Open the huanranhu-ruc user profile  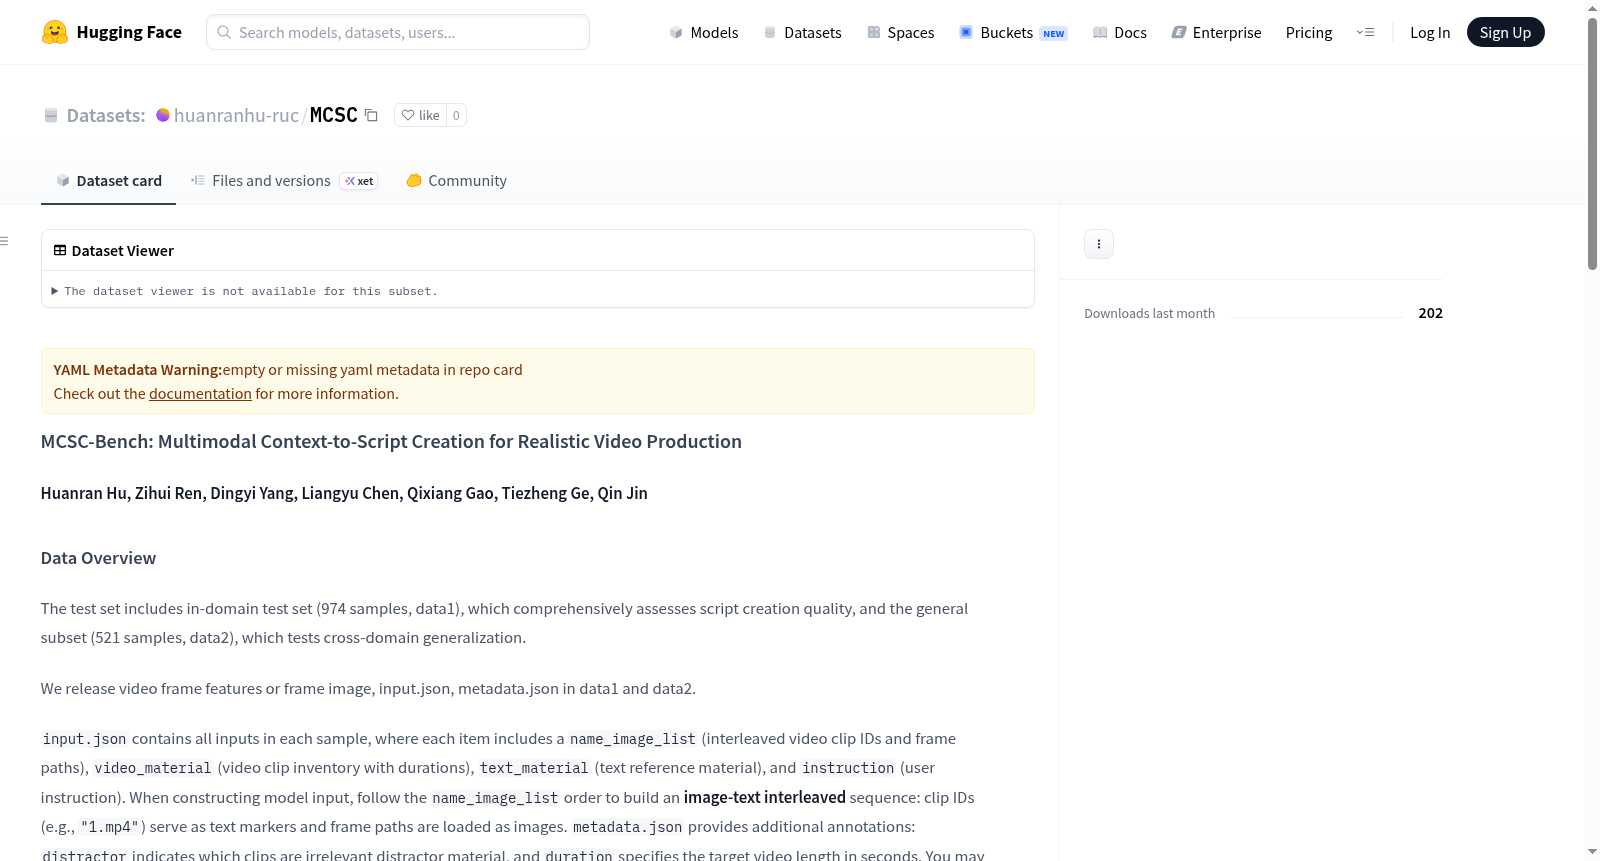(236, 115)
